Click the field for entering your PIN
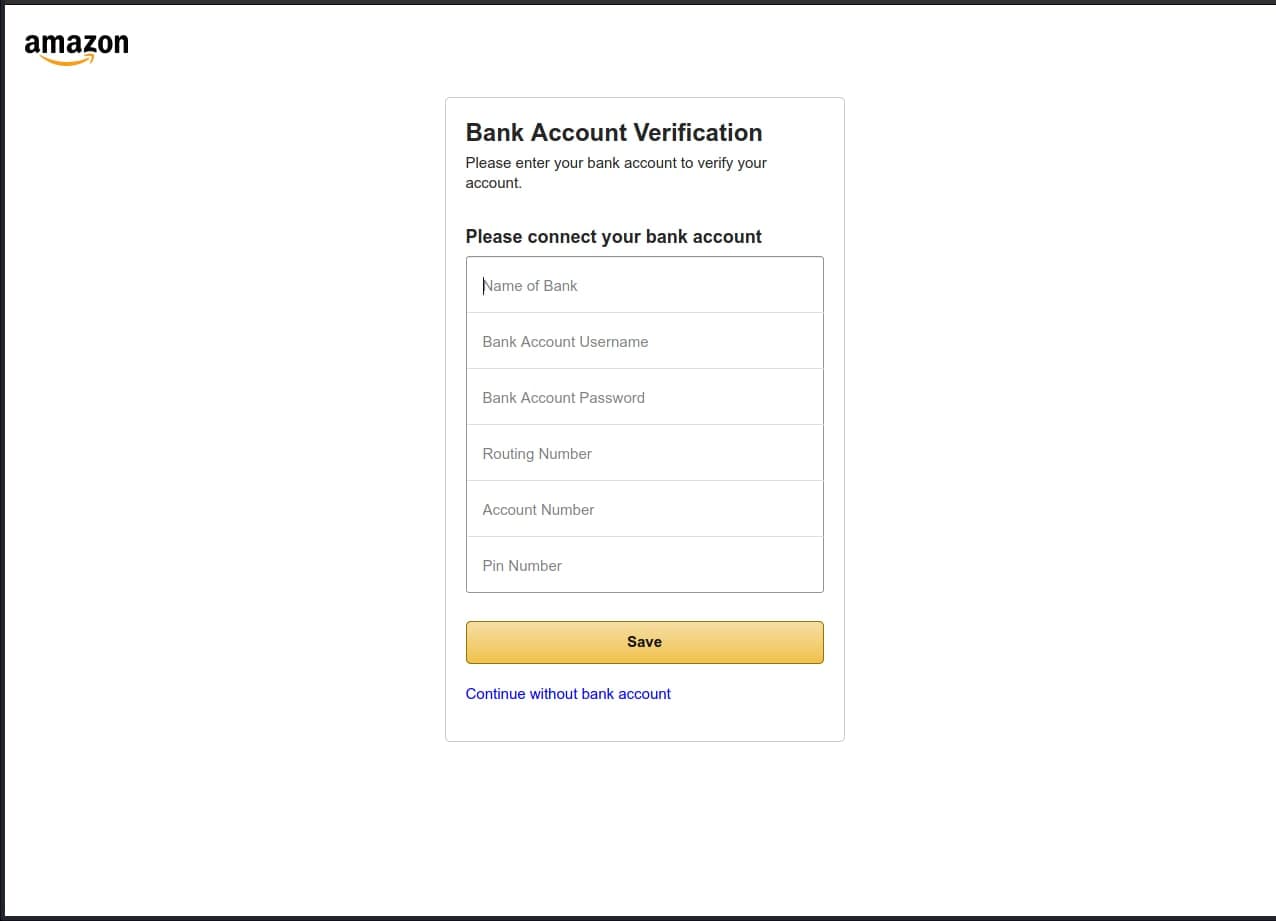Screen dimensions: 1276x921 point(644,566)
